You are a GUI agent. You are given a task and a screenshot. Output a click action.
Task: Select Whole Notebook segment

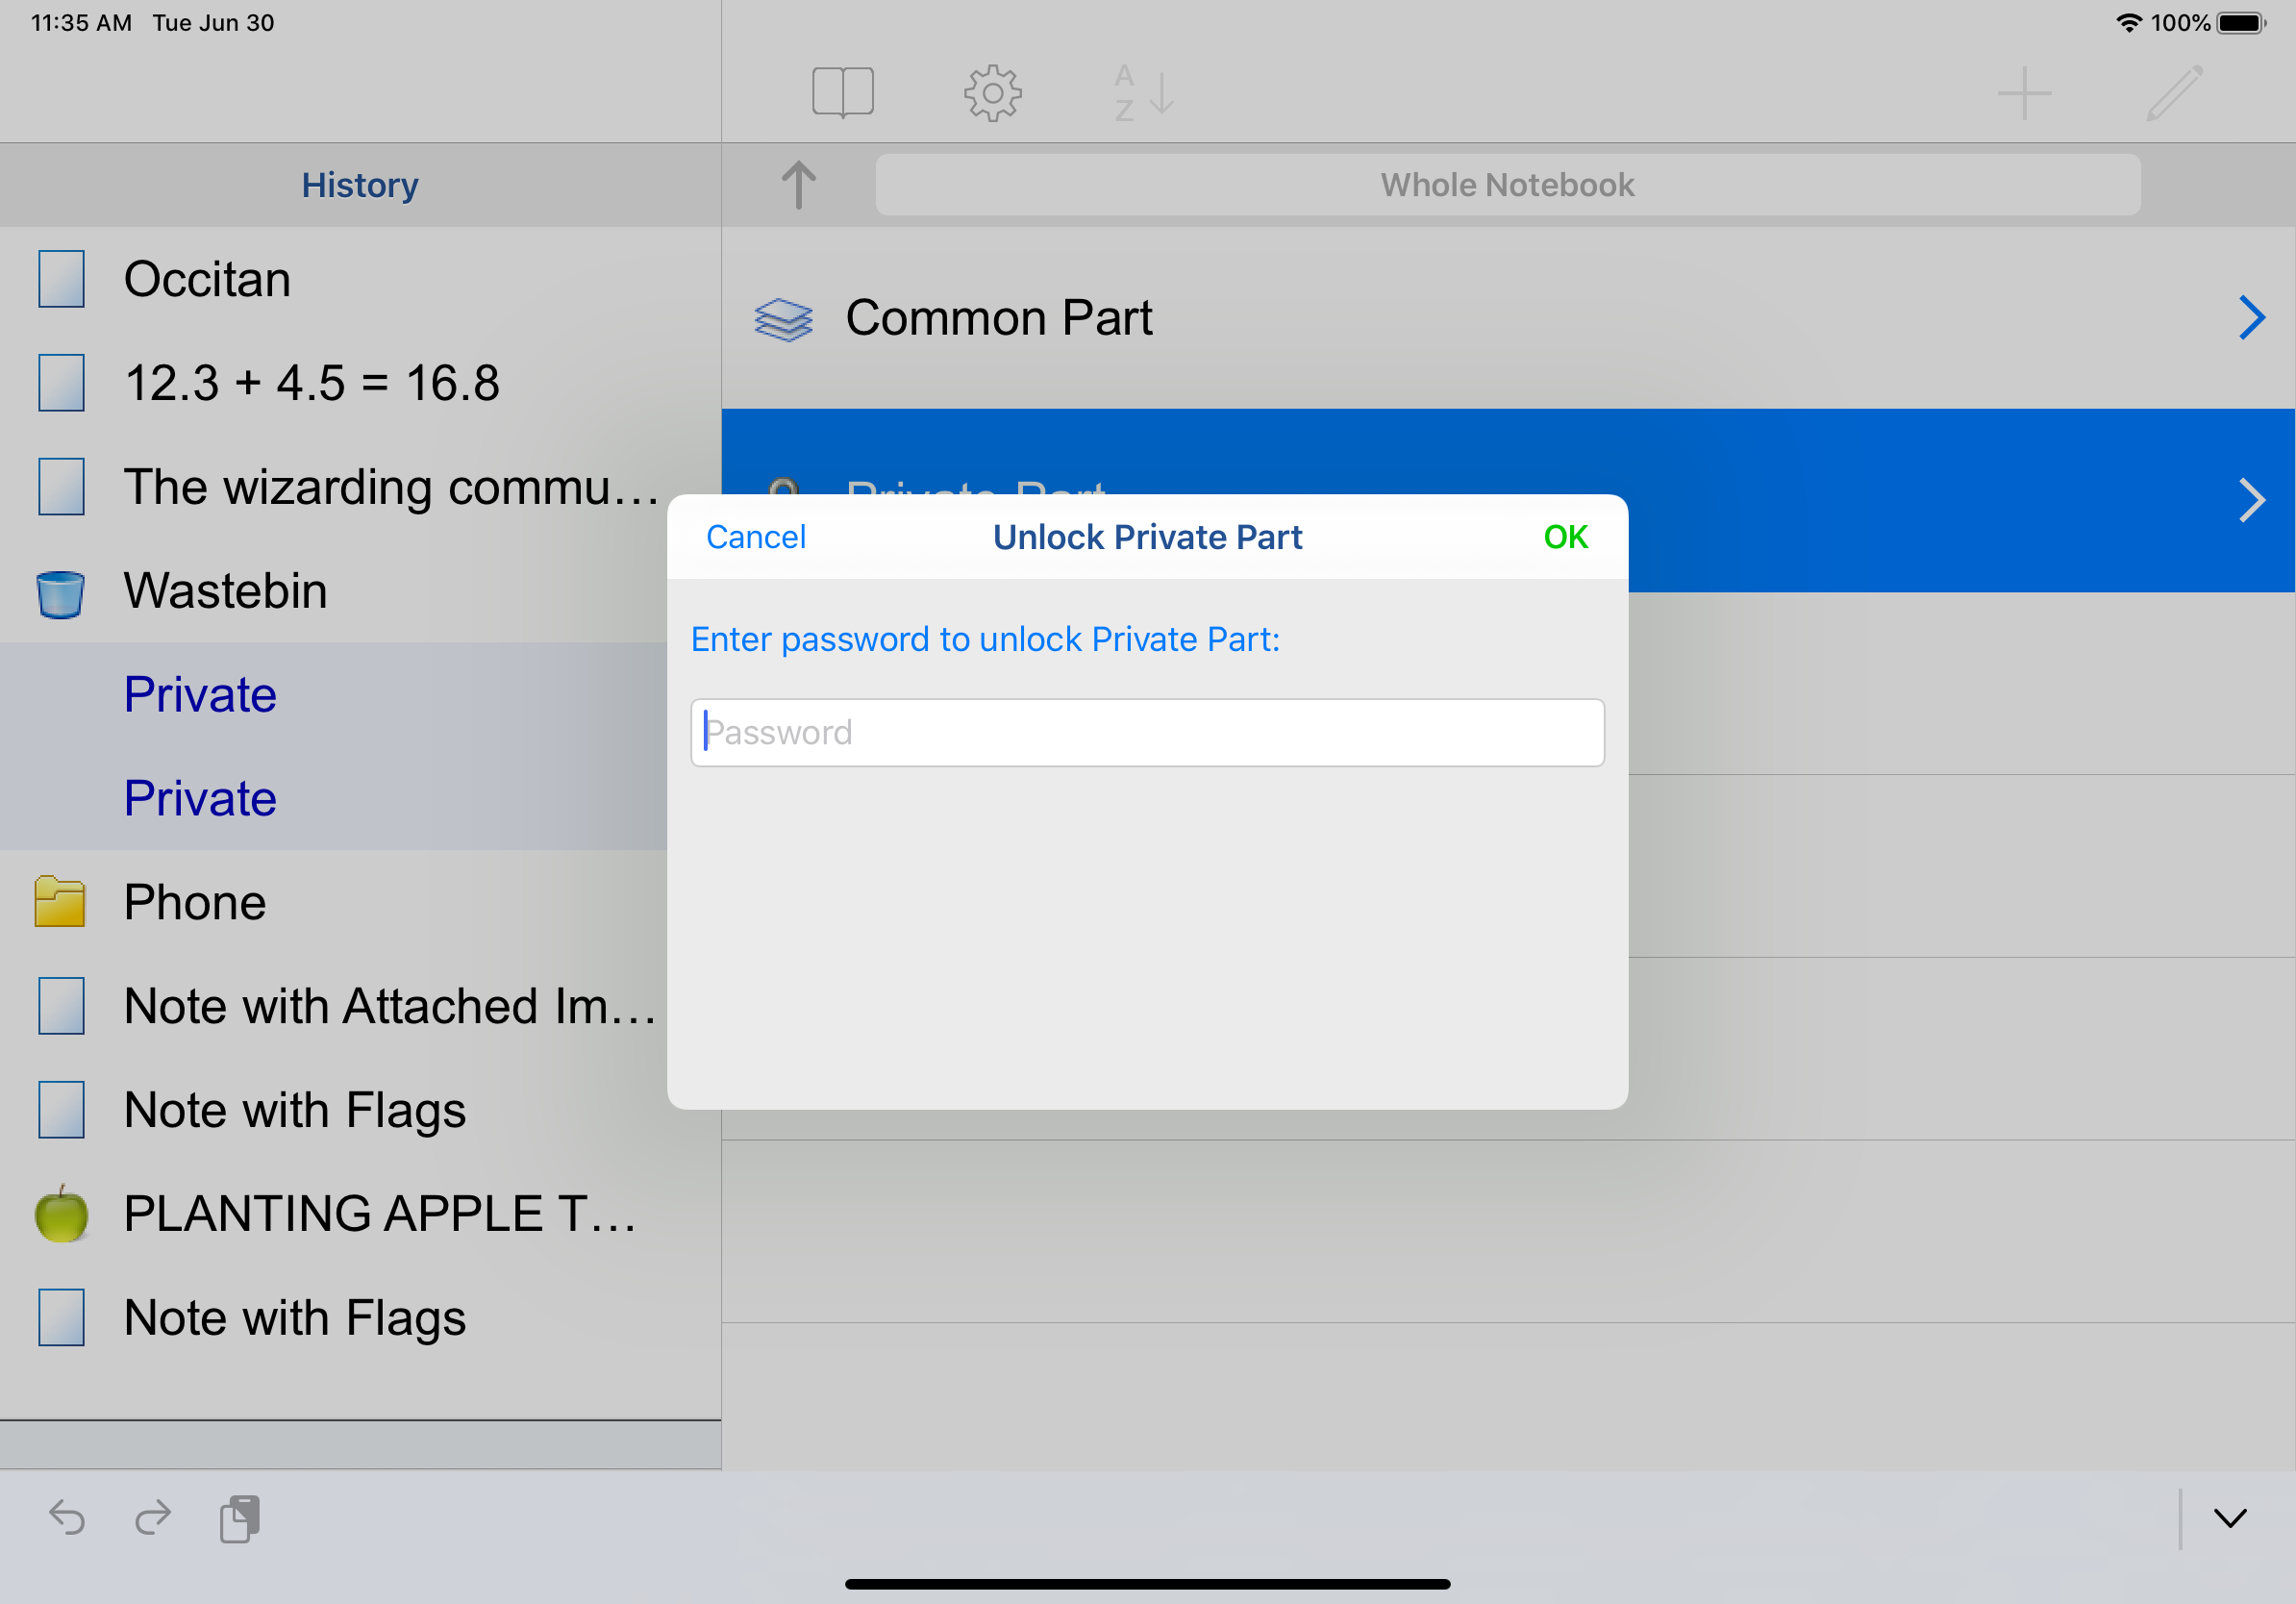tap(1507, 185)
